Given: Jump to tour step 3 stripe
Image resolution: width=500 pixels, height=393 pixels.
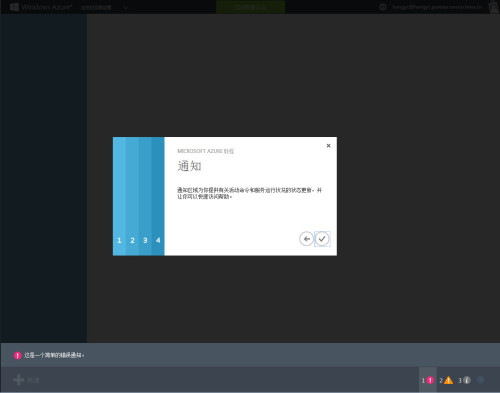Looking at the screenshot, I should click(x=145, y=196).
